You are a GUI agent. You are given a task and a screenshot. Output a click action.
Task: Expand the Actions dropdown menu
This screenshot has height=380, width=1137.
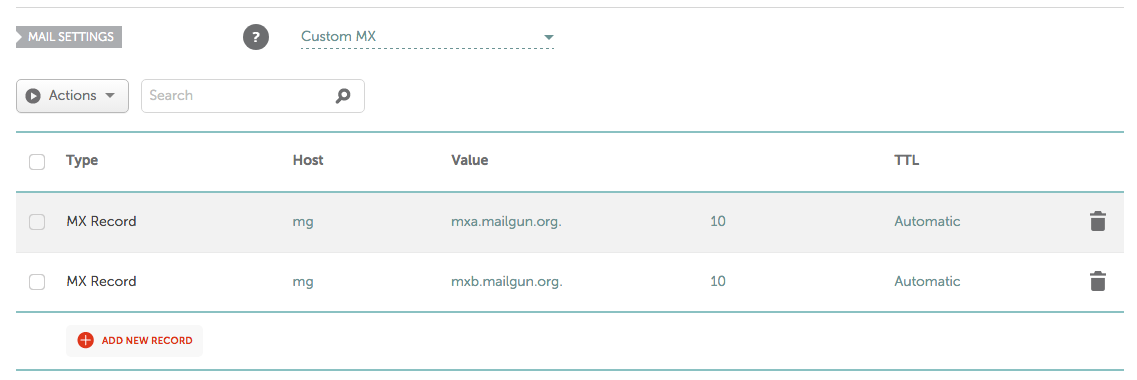click(x=73, y=96)
